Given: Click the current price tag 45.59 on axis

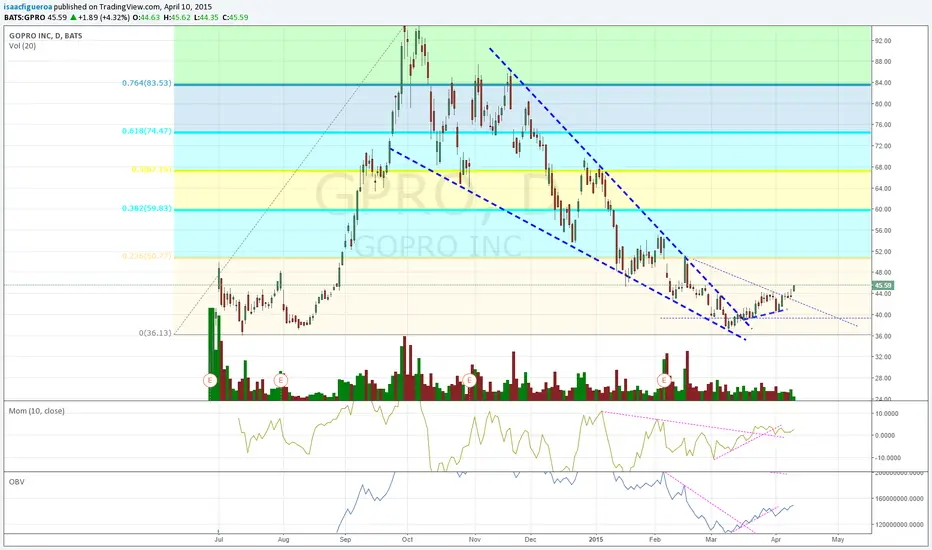Looking at the screenshot, I should [883, 285].
